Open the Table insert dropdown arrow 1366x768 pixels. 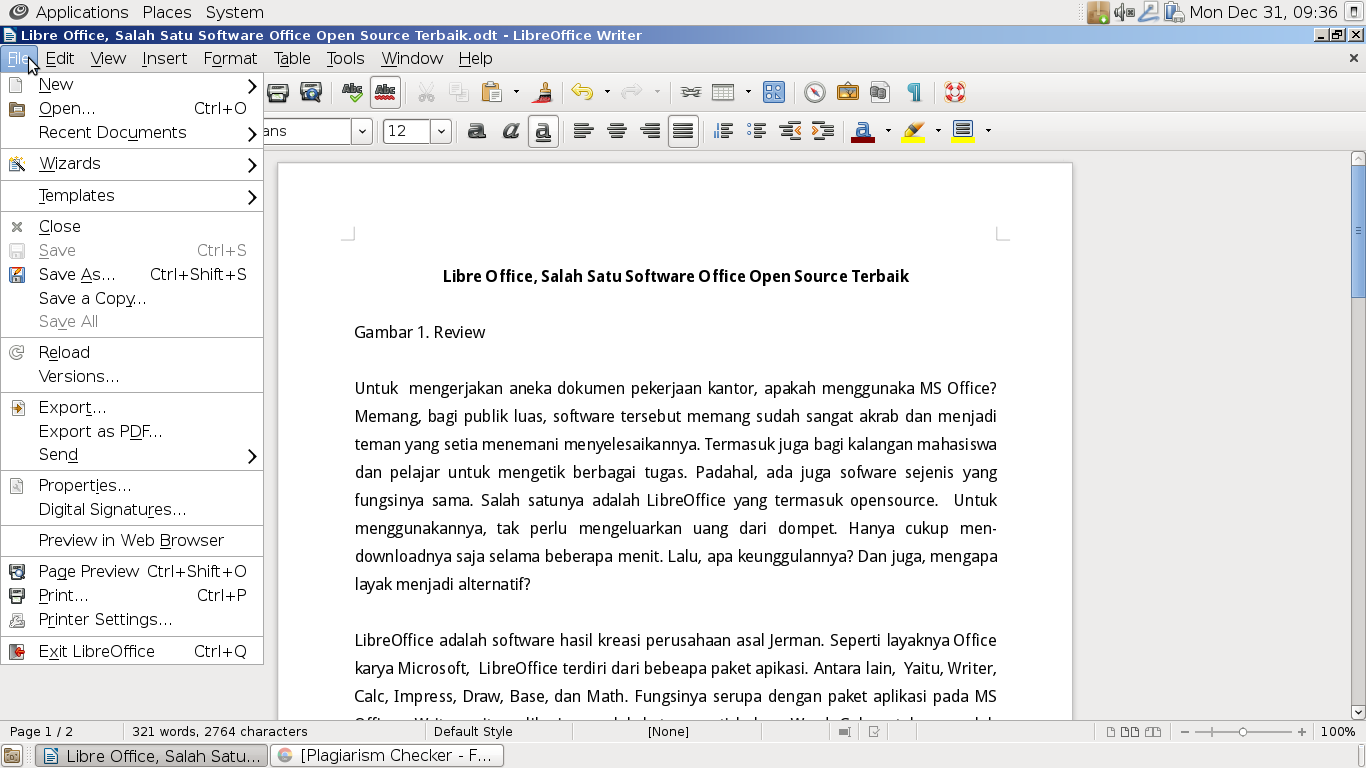748,93
